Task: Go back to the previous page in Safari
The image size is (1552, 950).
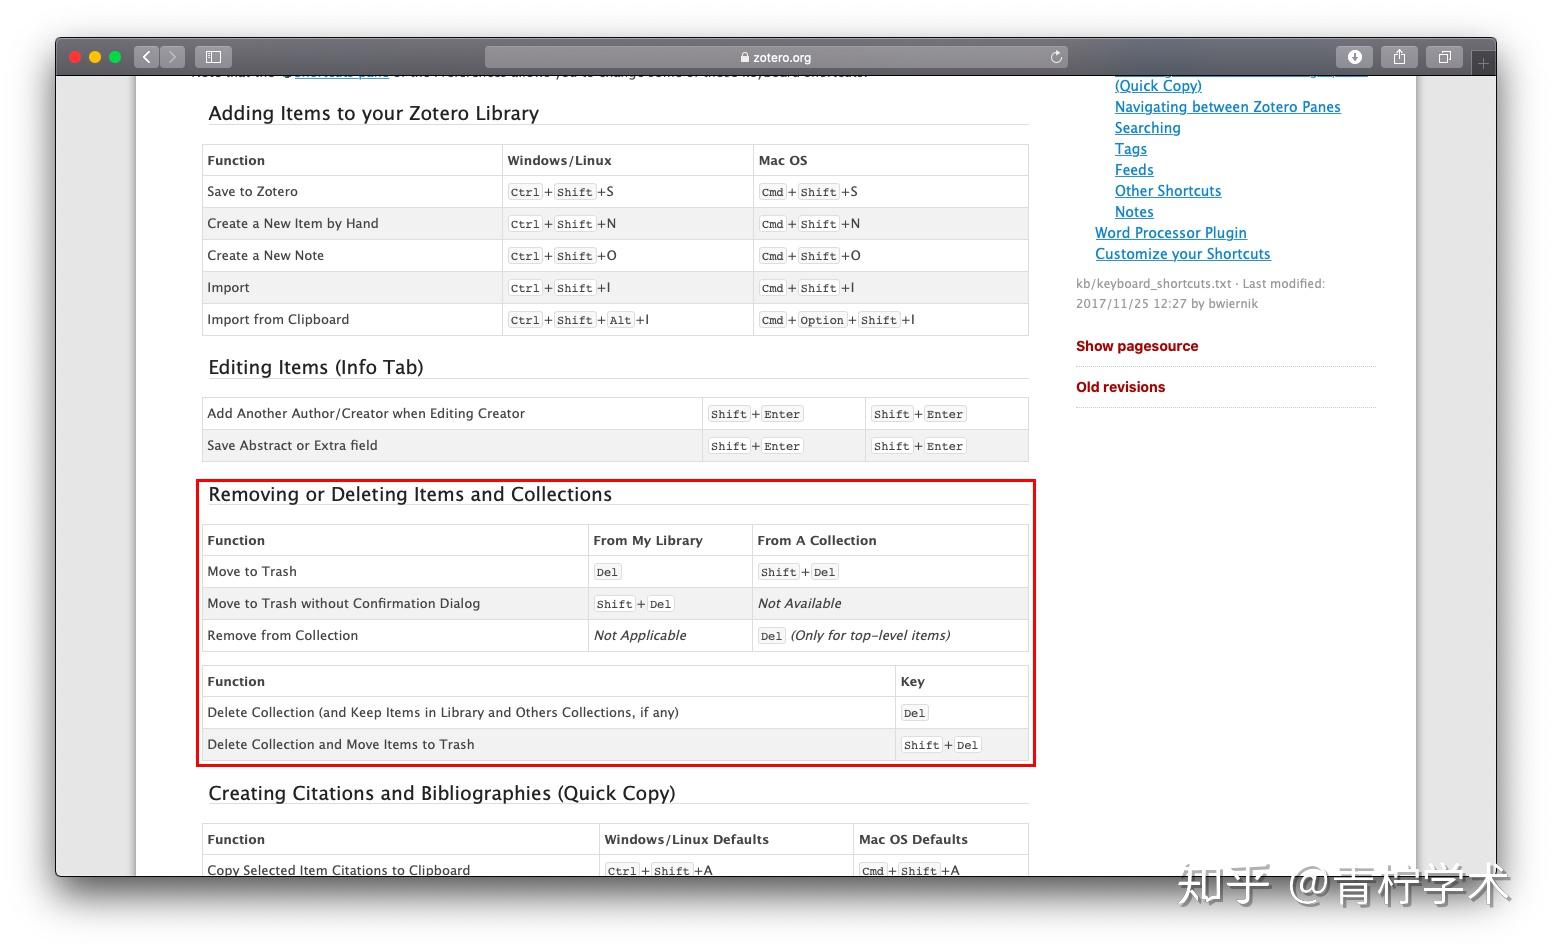Action: pos(146,57)
